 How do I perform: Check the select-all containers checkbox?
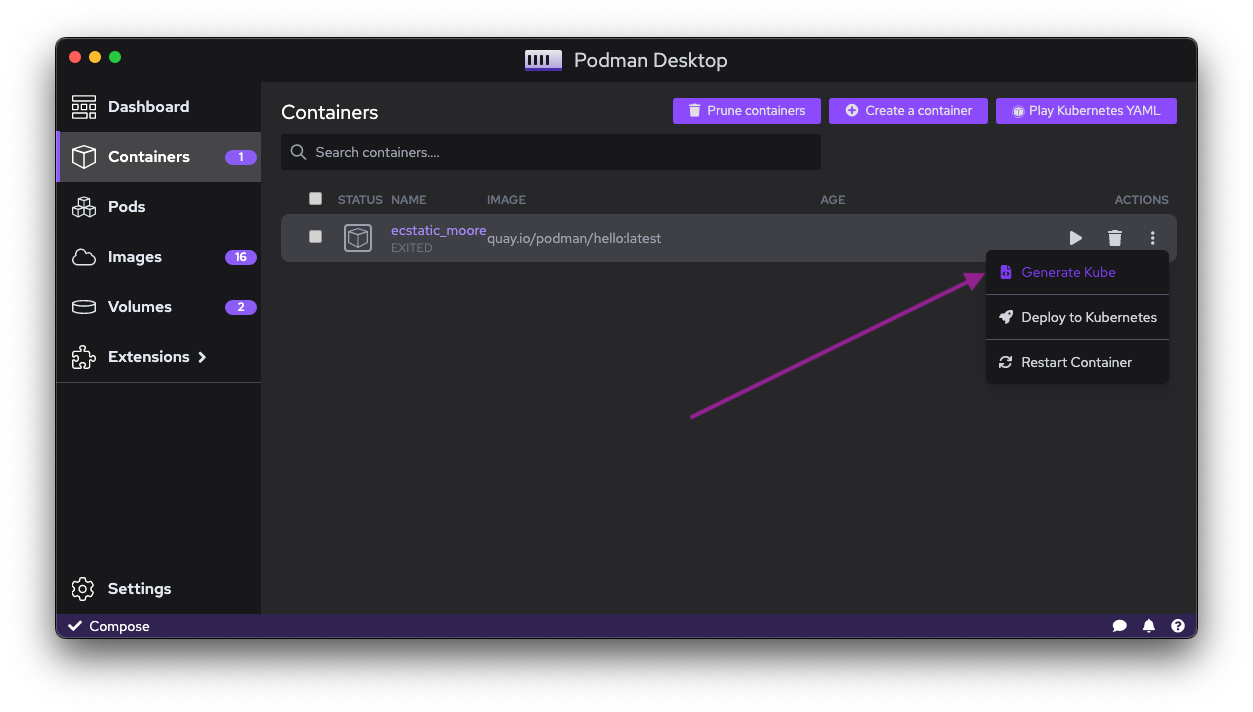pyautogui.click(x=315, y=199)
